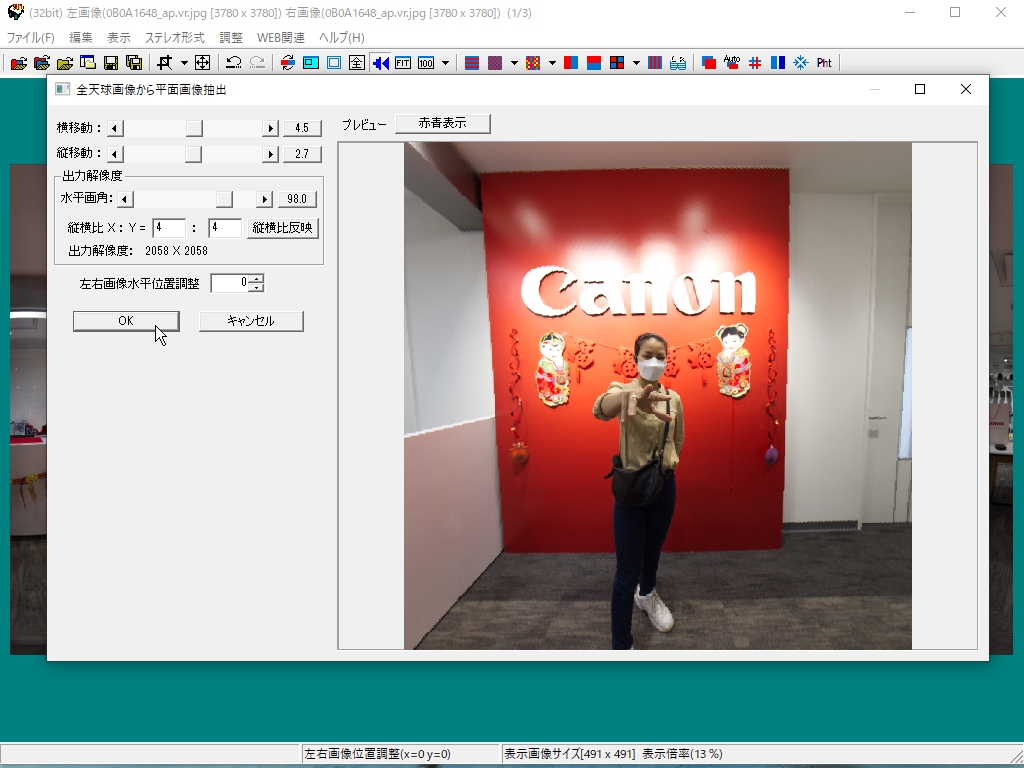Screen dimensions: 1024x768
Task: Click the 100 percent zoom icon
Action: tap(426, 63)
